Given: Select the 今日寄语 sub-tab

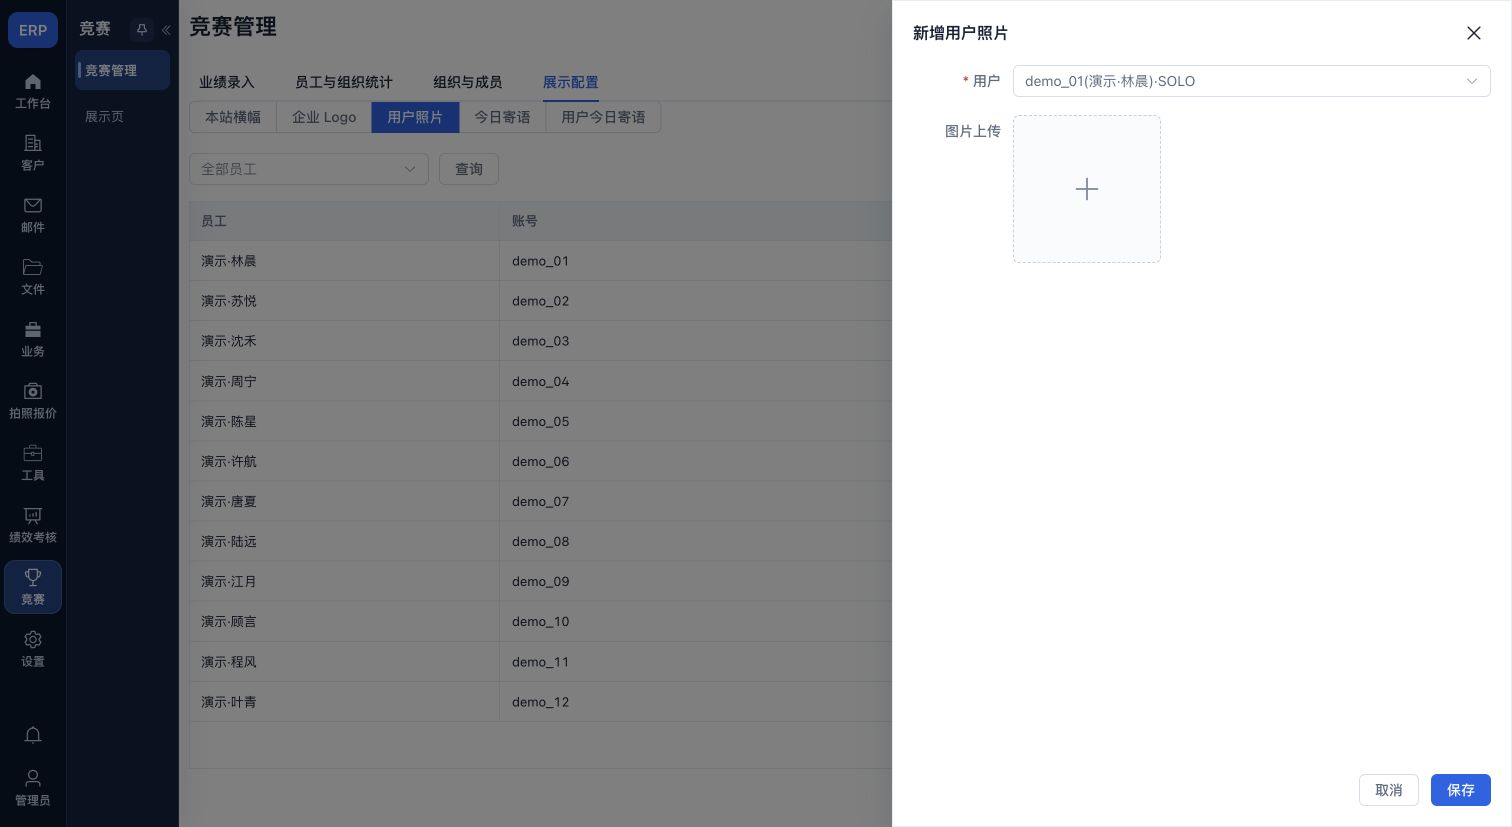Looking at the screenshot, I should coord(502,117).
